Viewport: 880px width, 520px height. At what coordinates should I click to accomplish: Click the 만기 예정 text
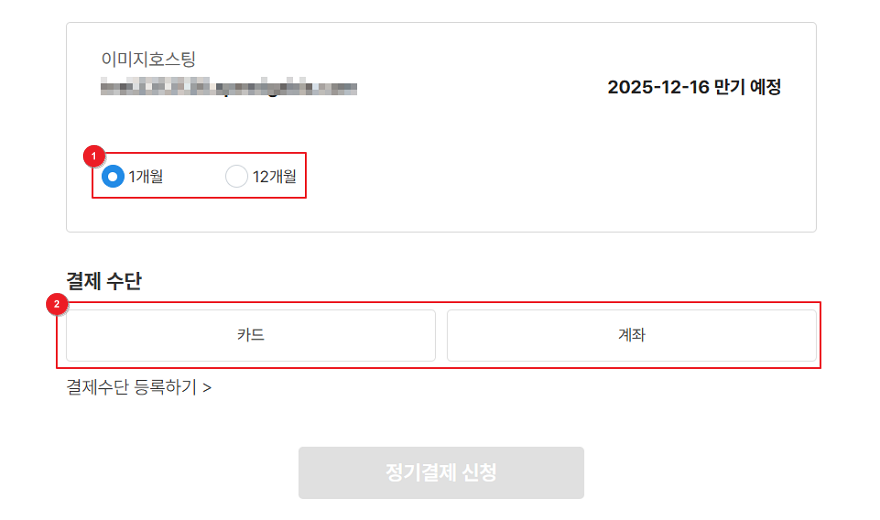(748, 87)
